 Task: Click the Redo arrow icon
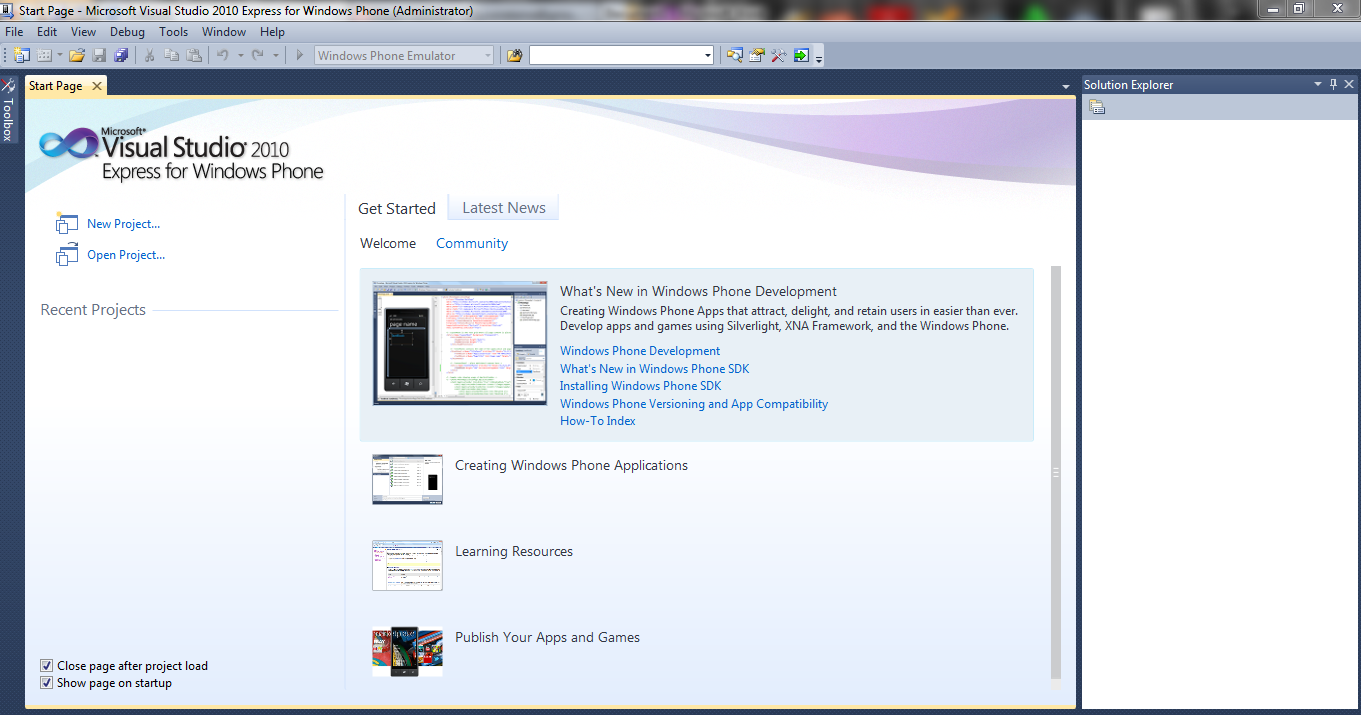[258, 56]
